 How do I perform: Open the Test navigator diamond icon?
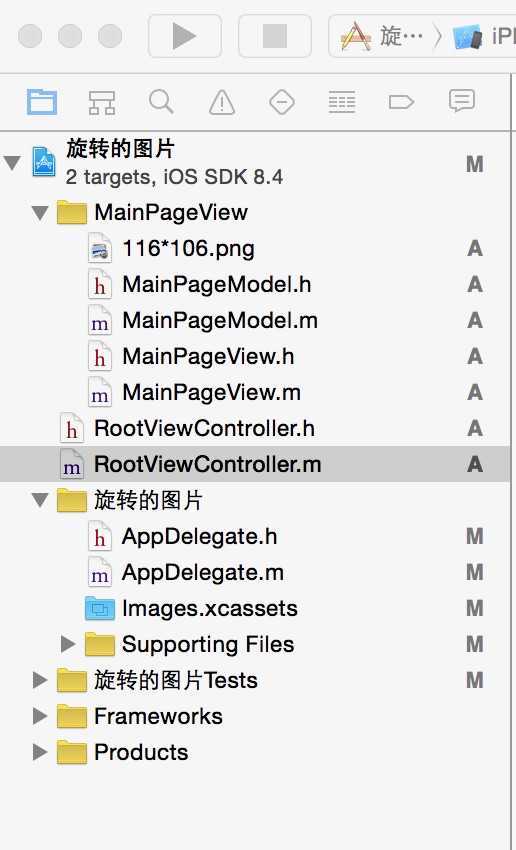pos(282,102)
